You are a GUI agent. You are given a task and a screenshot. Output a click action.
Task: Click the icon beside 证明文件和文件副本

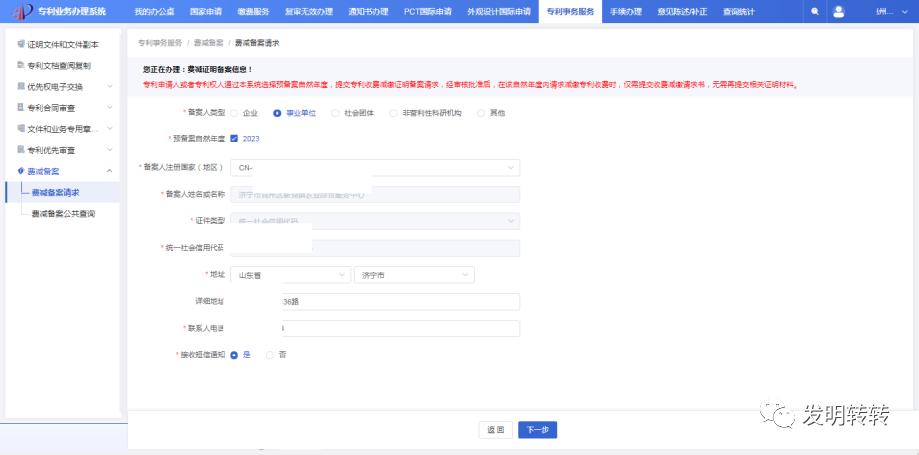[21, 44]
